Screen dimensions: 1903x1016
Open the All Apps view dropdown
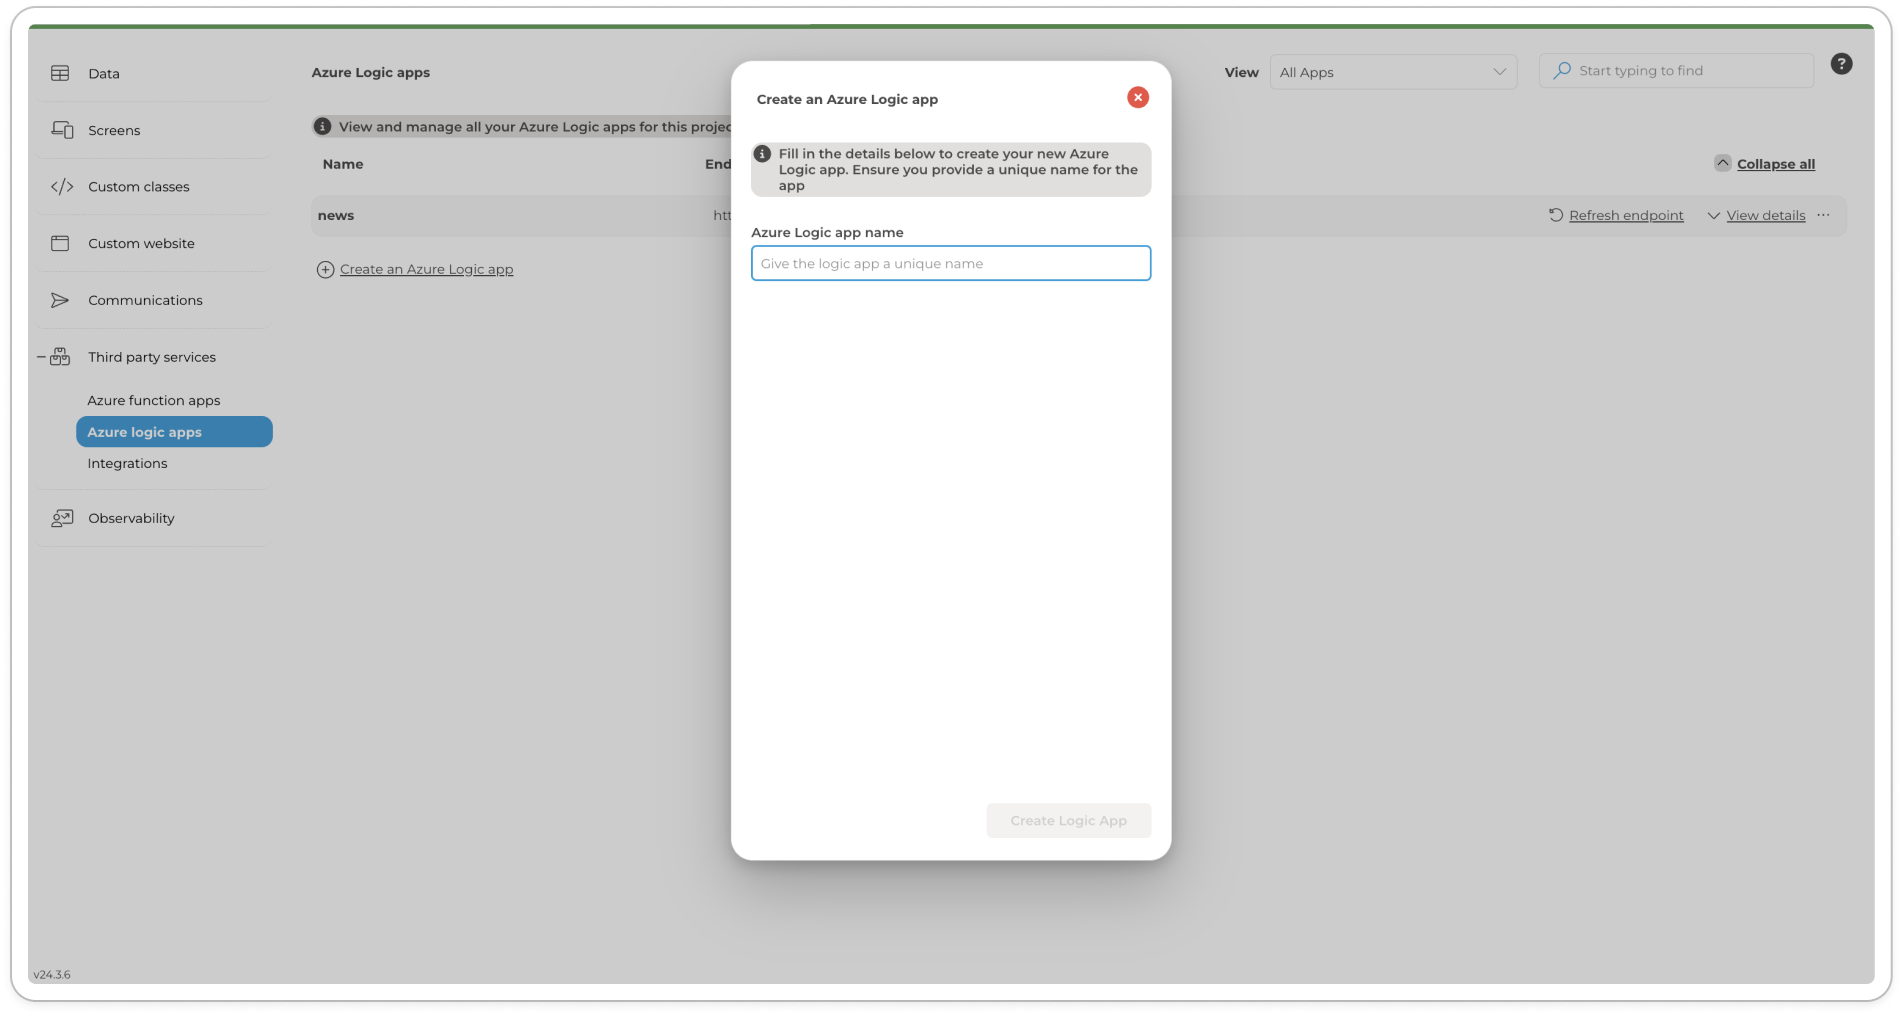pos(1393,72)
